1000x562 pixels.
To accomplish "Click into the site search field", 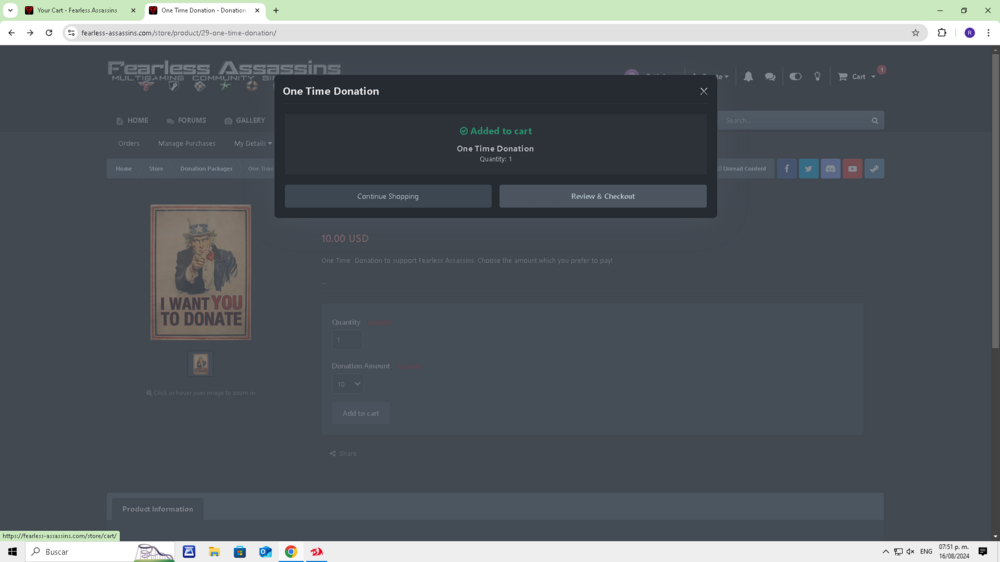I will (793, 121).
